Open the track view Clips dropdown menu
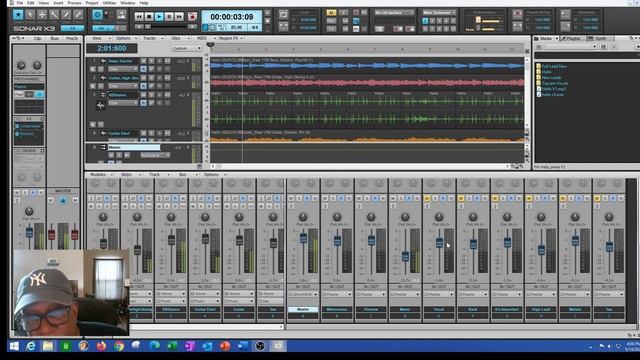Screen dimensions: 640x360 click(x=179, y=38)
